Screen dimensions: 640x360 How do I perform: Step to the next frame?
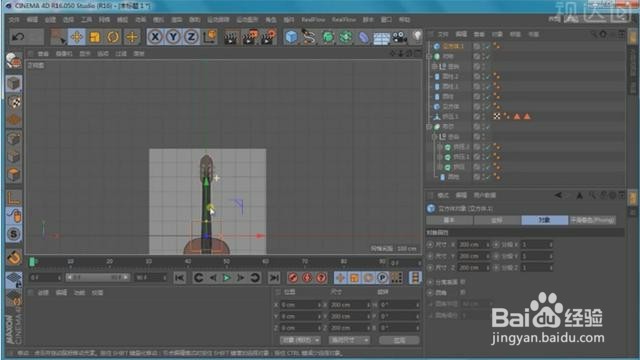[240, 278]
